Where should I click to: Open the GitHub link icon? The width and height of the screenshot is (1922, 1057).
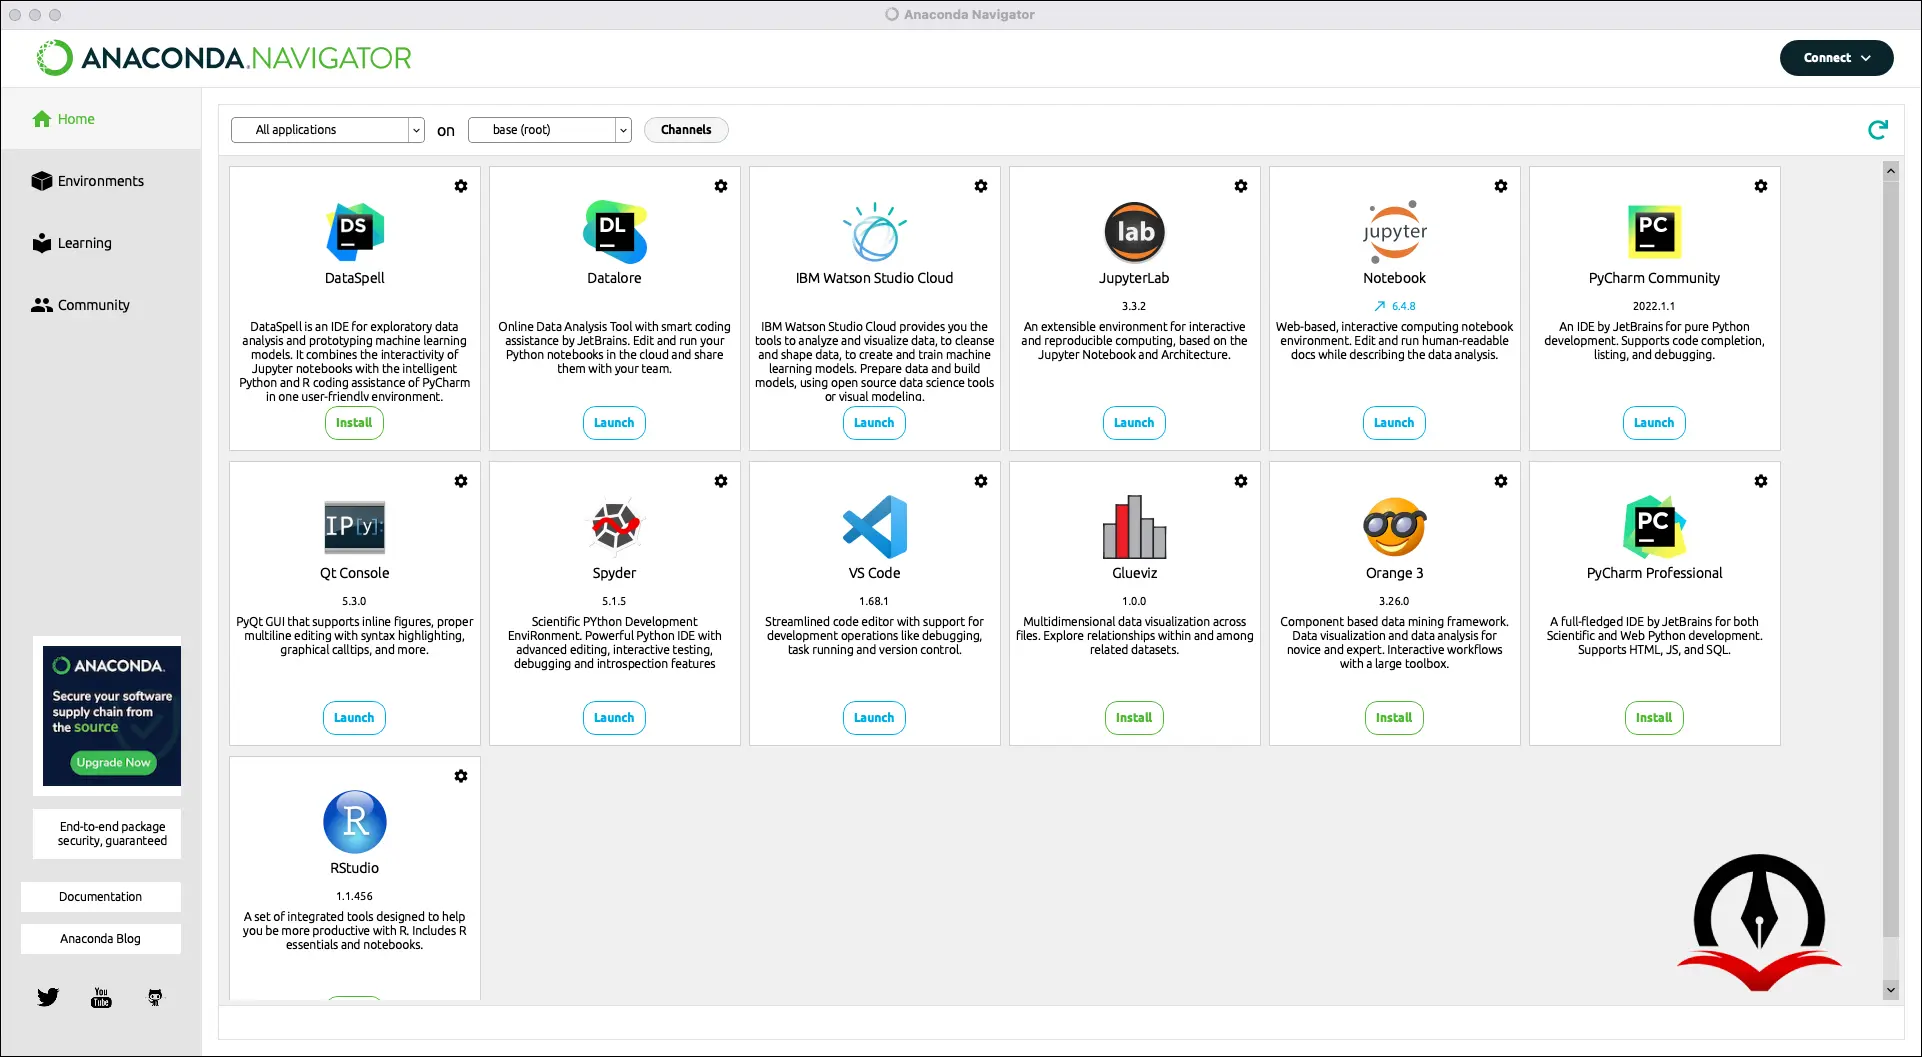pyautogui.click(x=155, y=997)
